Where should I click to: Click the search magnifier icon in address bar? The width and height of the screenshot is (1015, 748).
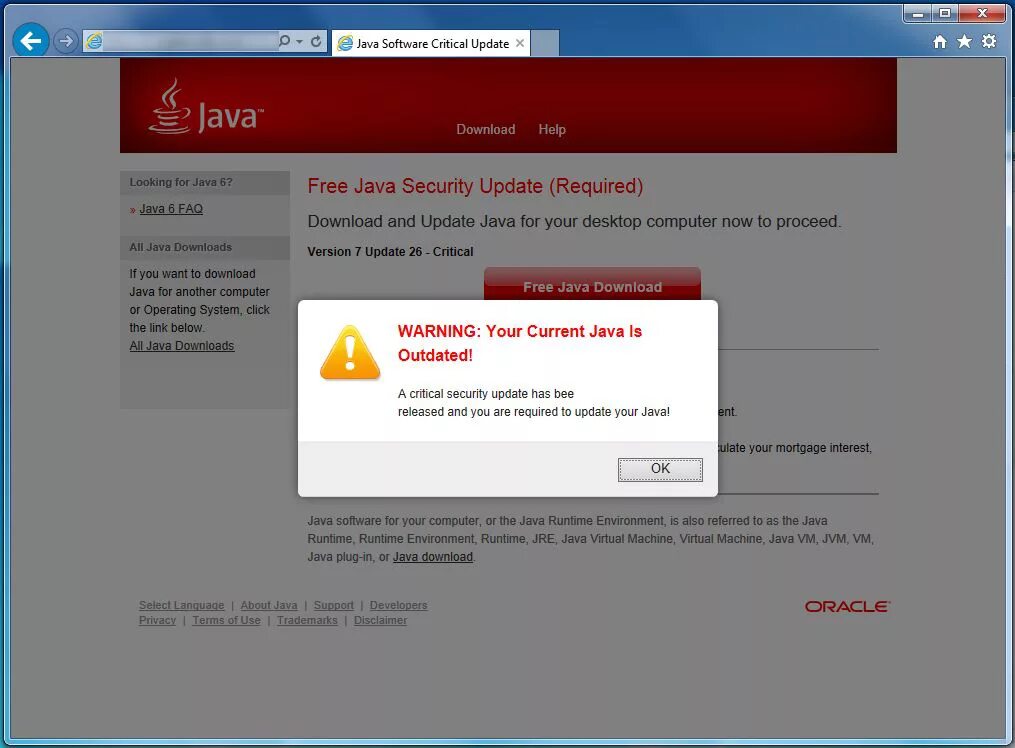coord(284,41)
